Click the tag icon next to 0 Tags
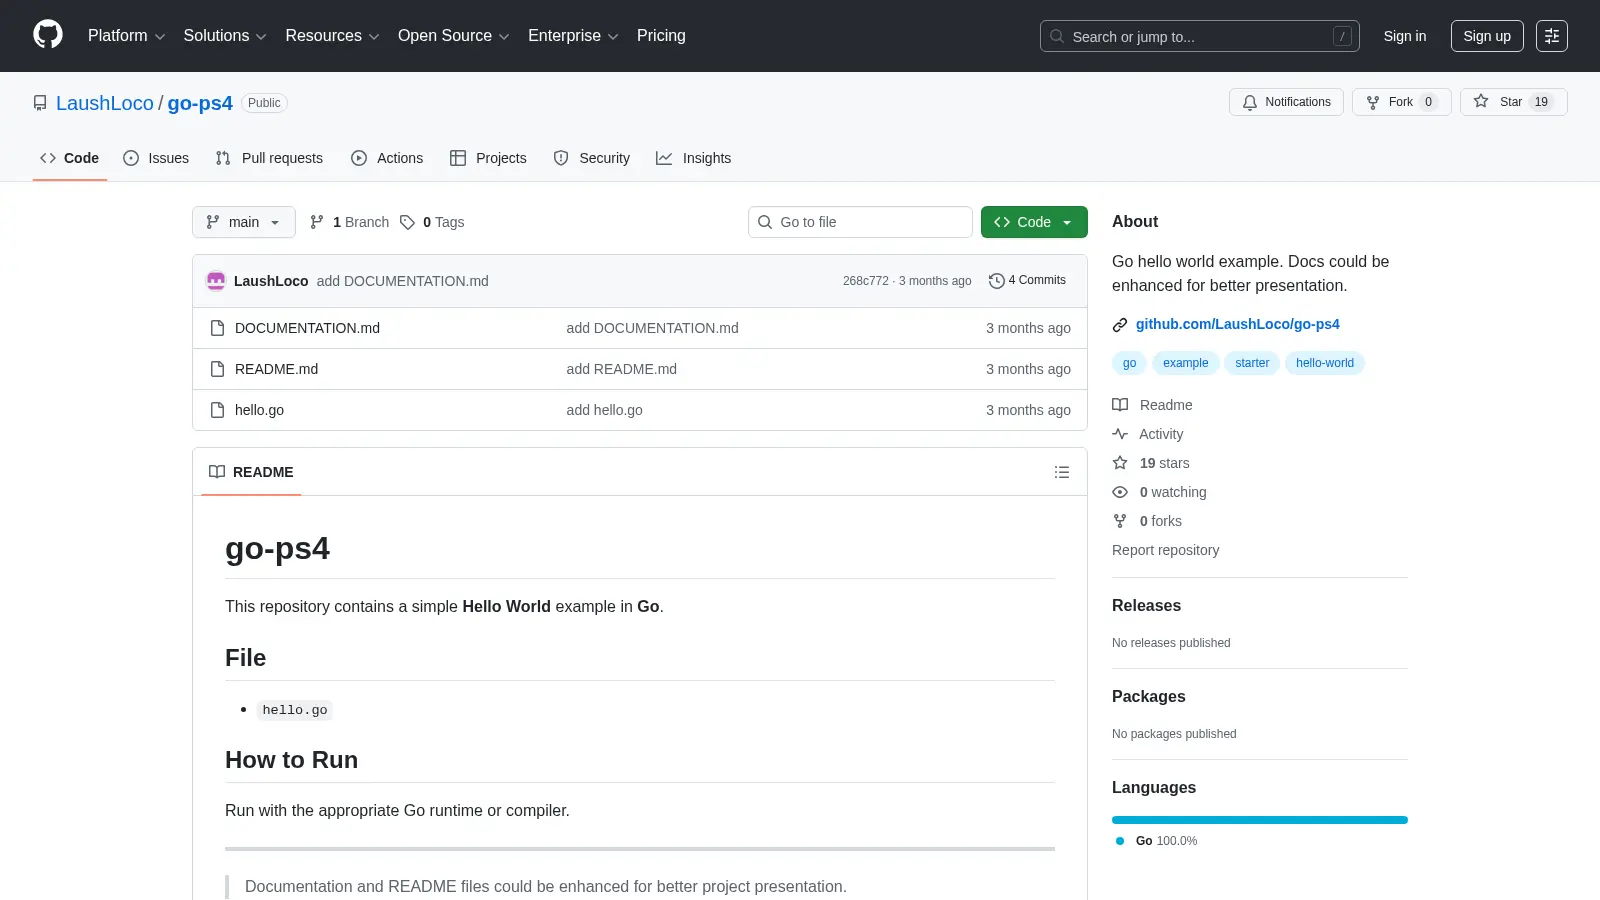This screenshot has width=1600, height=900. (407, 222)
